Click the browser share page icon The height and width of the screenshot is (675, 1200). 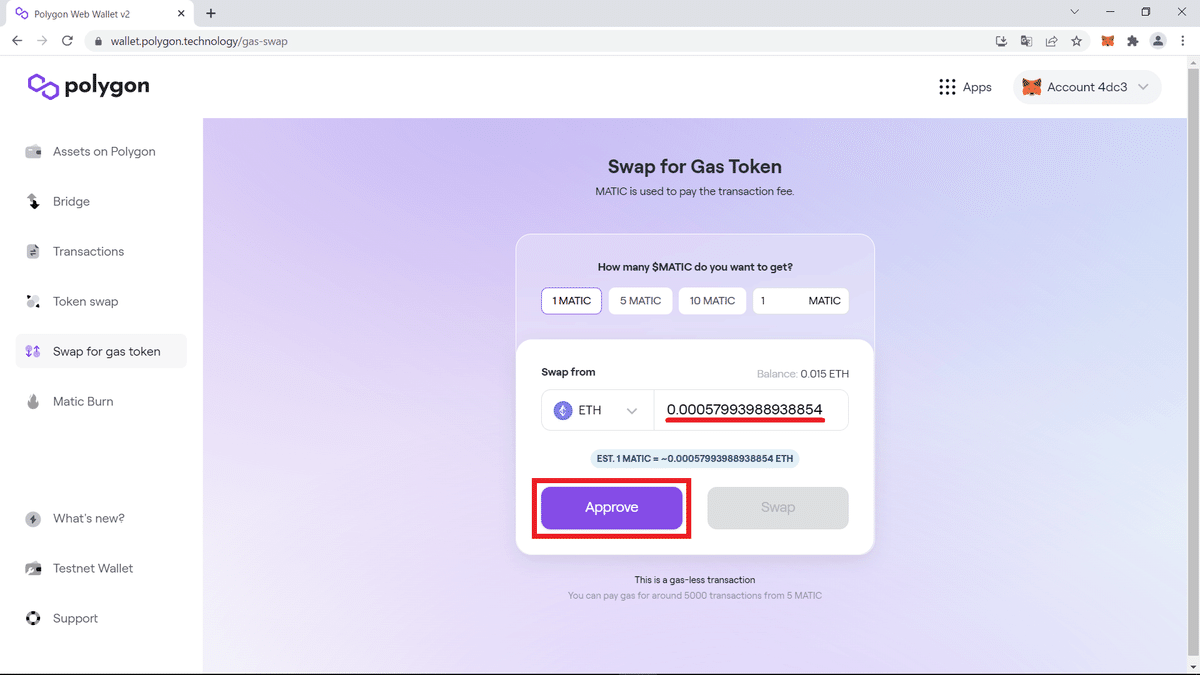click(1052, 41)
